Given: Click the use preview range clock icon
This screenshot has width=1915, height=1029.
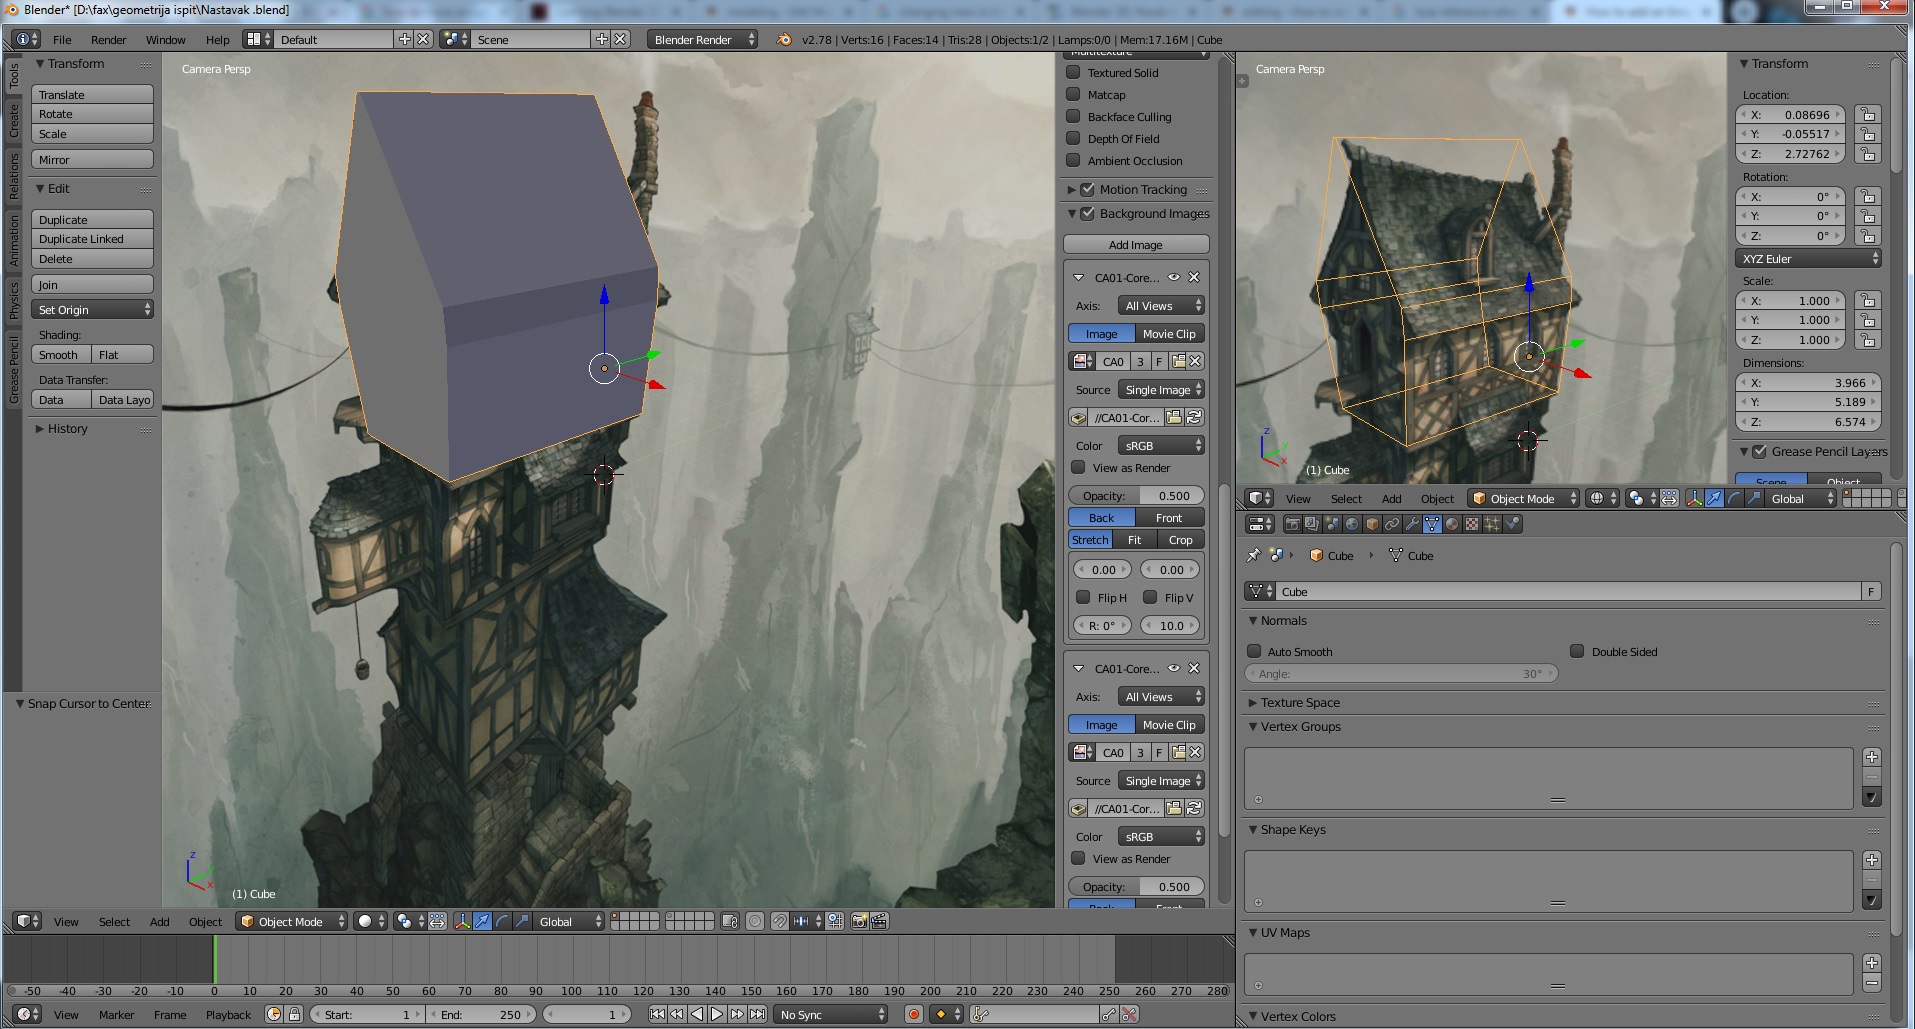Looking at the screenshot, I should pos(274,1014).
